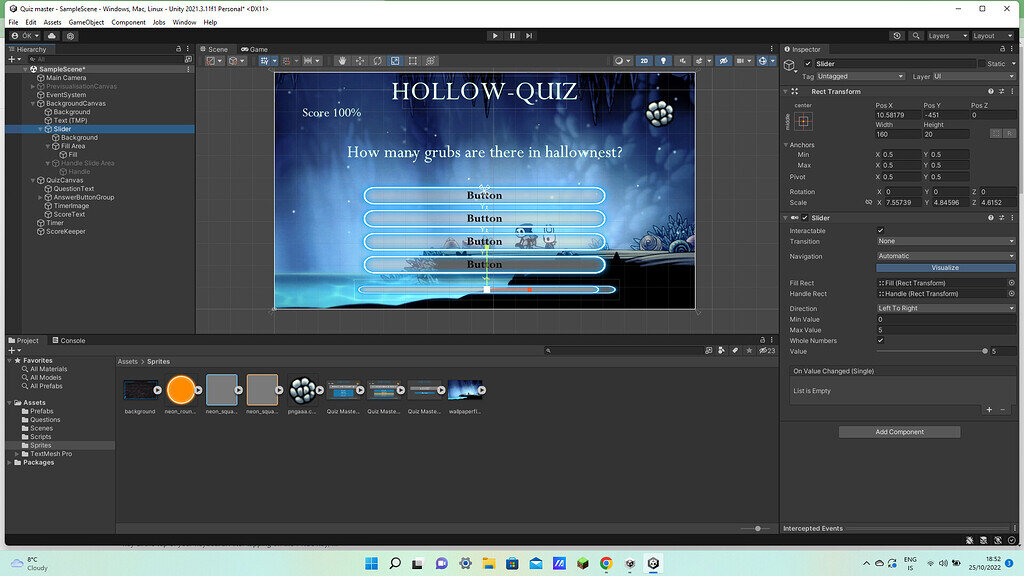Open the Slider component context menu
Viewport: 1024px width, 576px height.
click(x=1012, y=217)
